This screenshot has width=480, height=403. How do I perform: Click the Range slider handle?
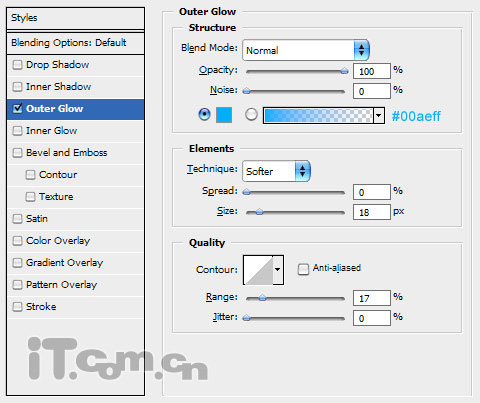click(262, 298)
